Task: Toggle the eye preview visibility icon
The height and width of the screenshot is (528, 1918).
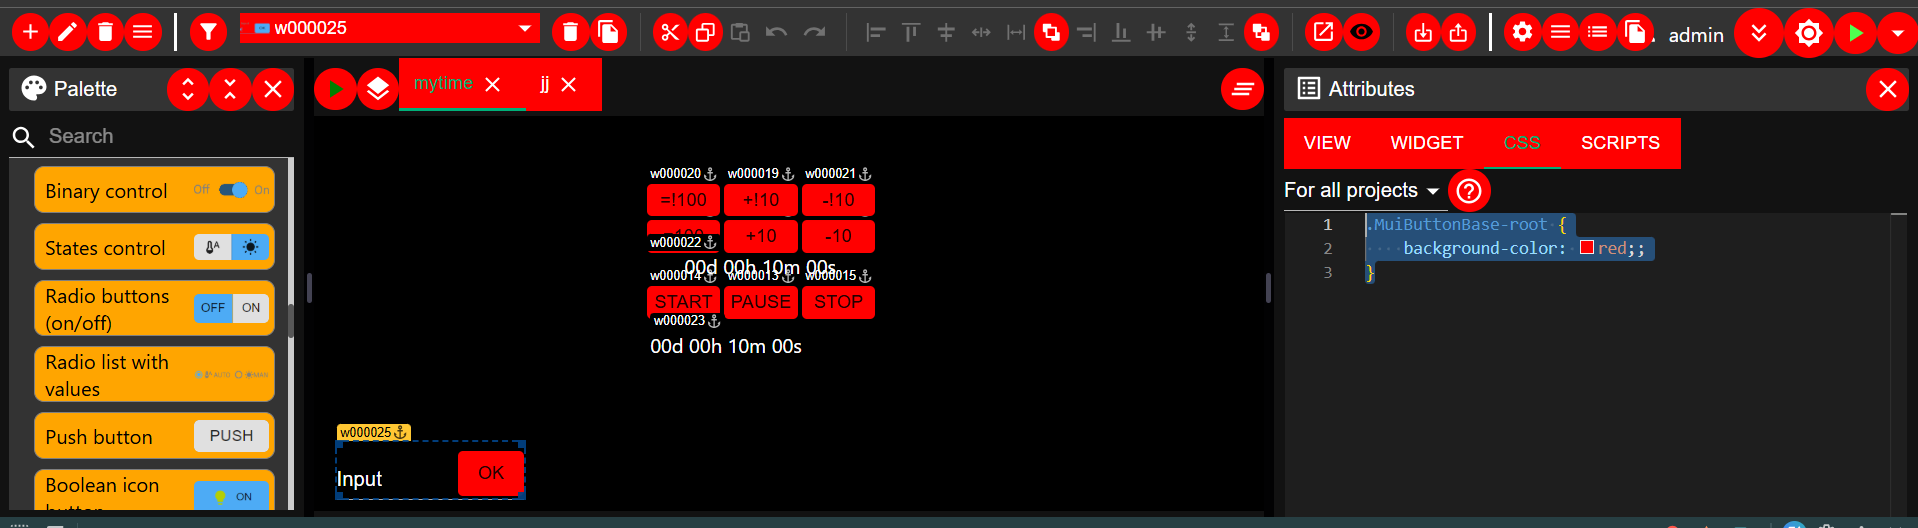Action: coord(1361,32)
